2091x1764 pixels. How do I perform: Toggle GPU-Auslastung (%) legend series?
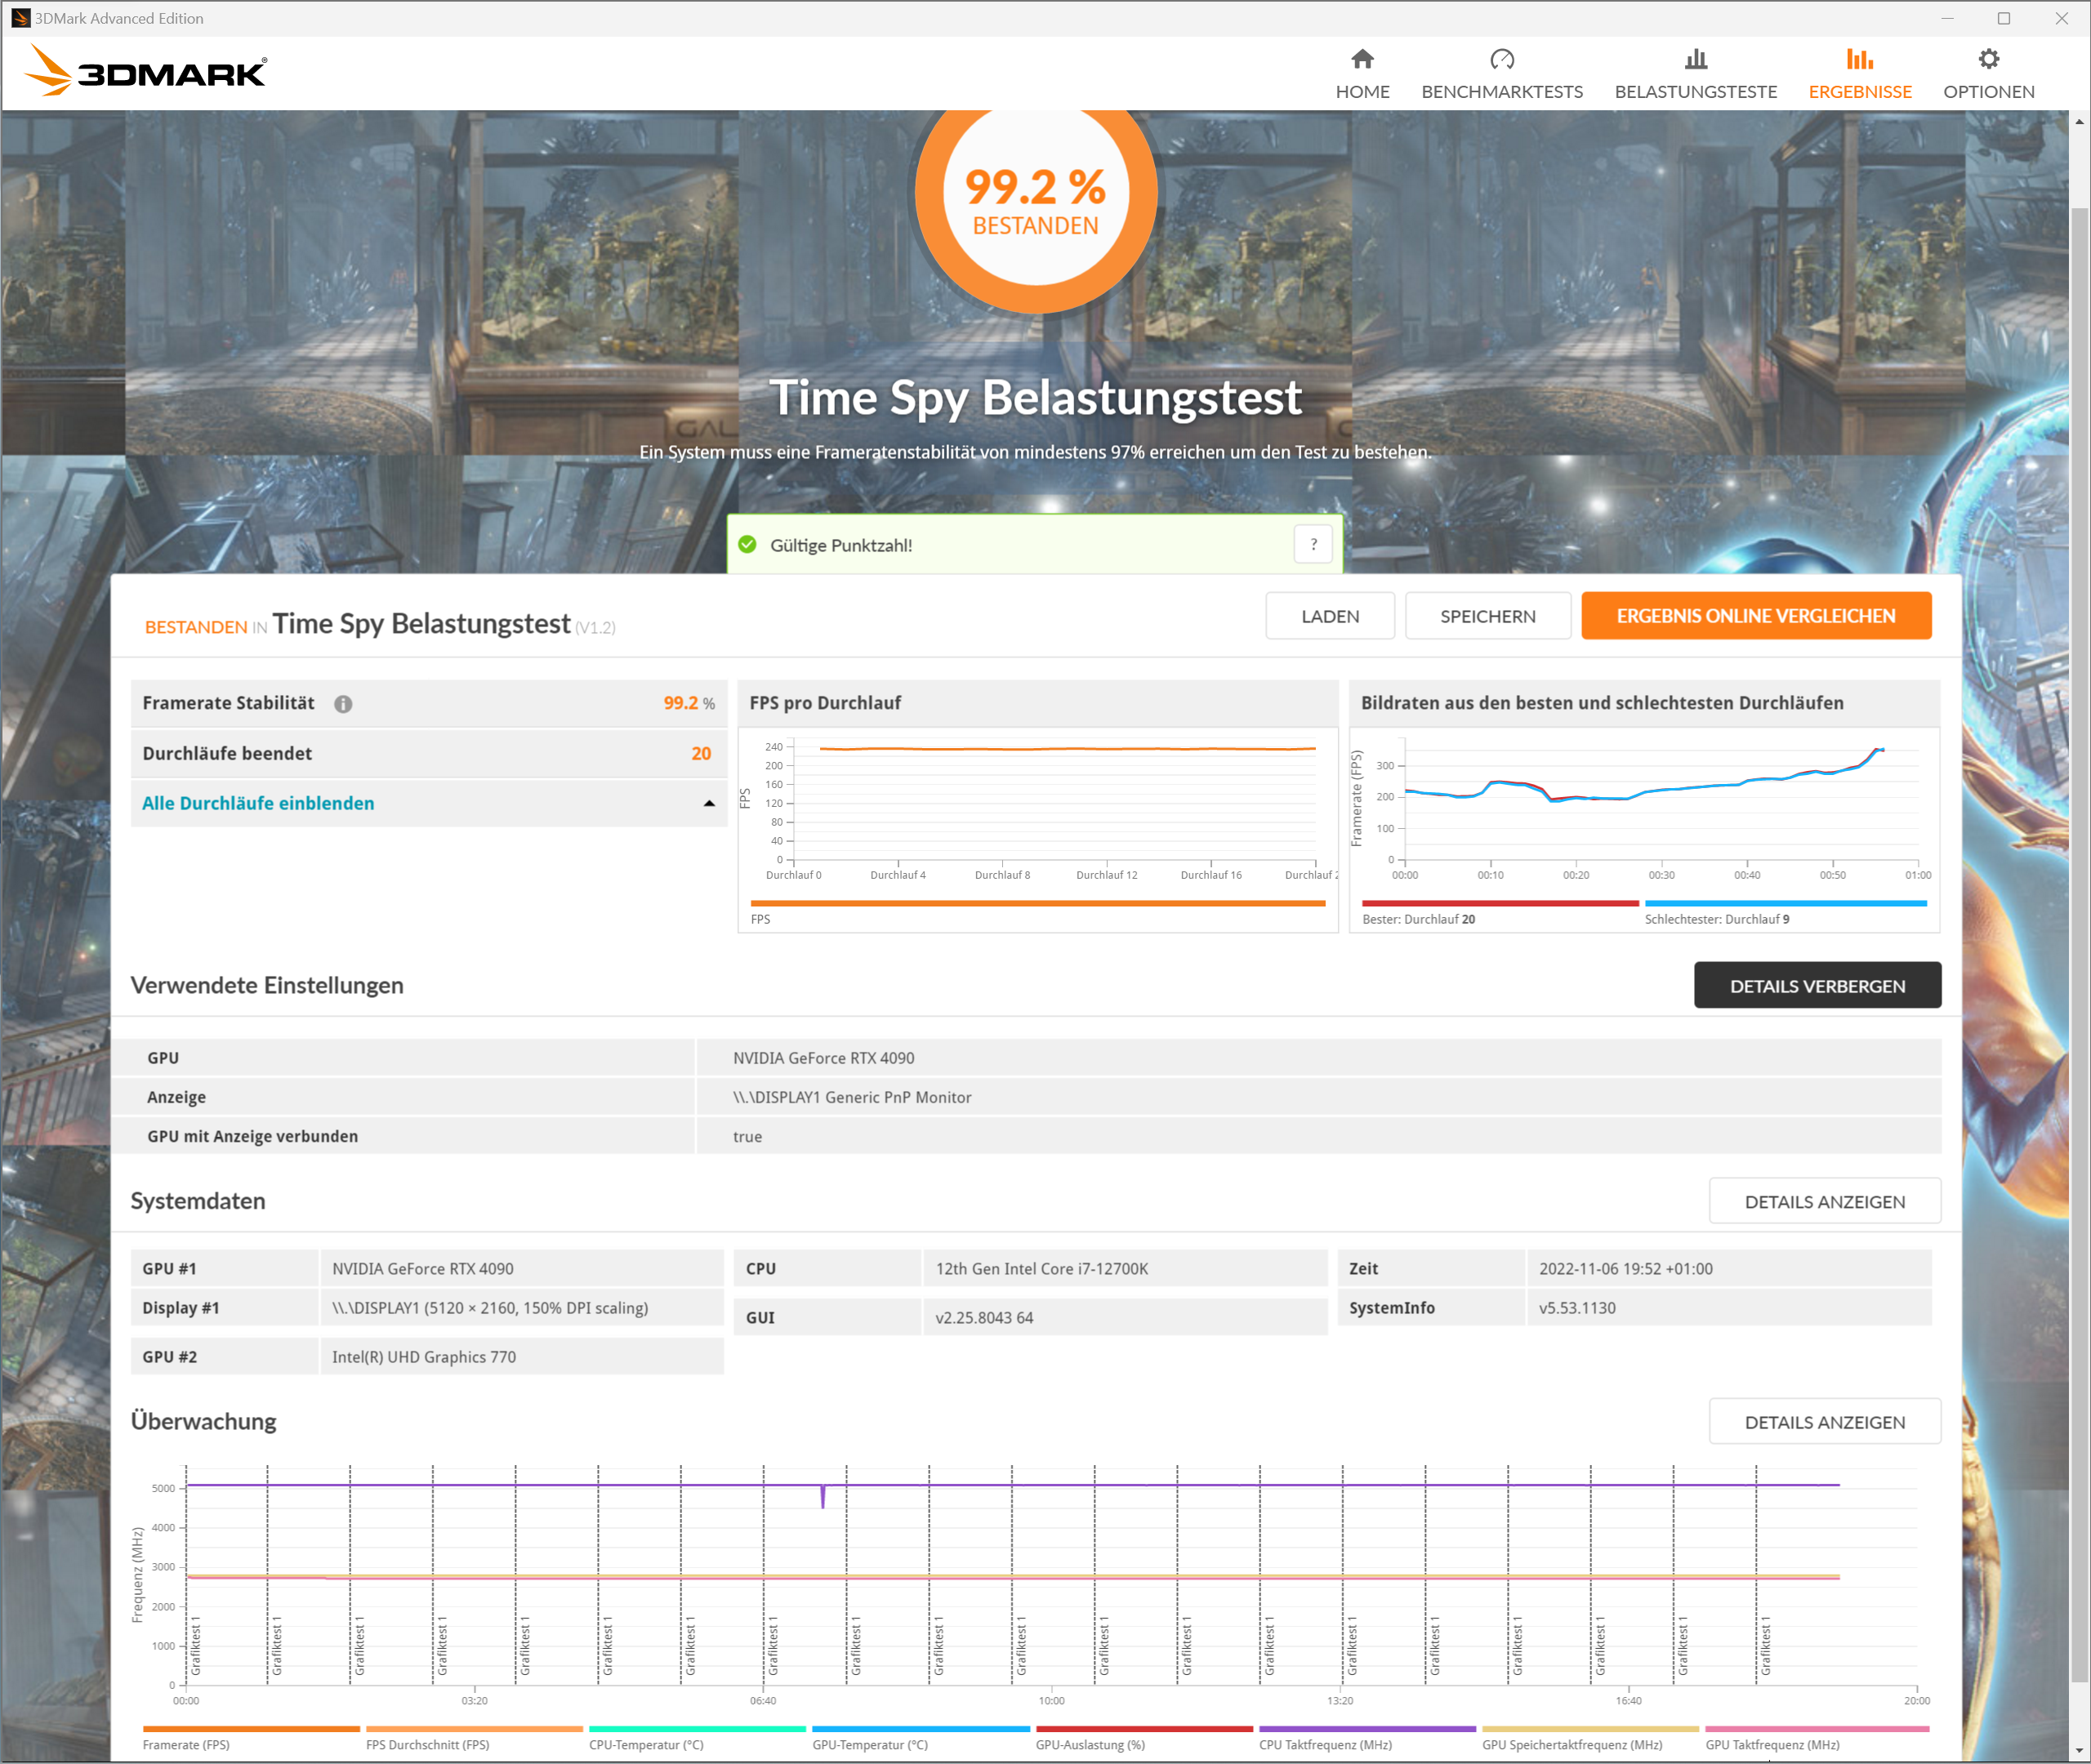(1144, 1738)
